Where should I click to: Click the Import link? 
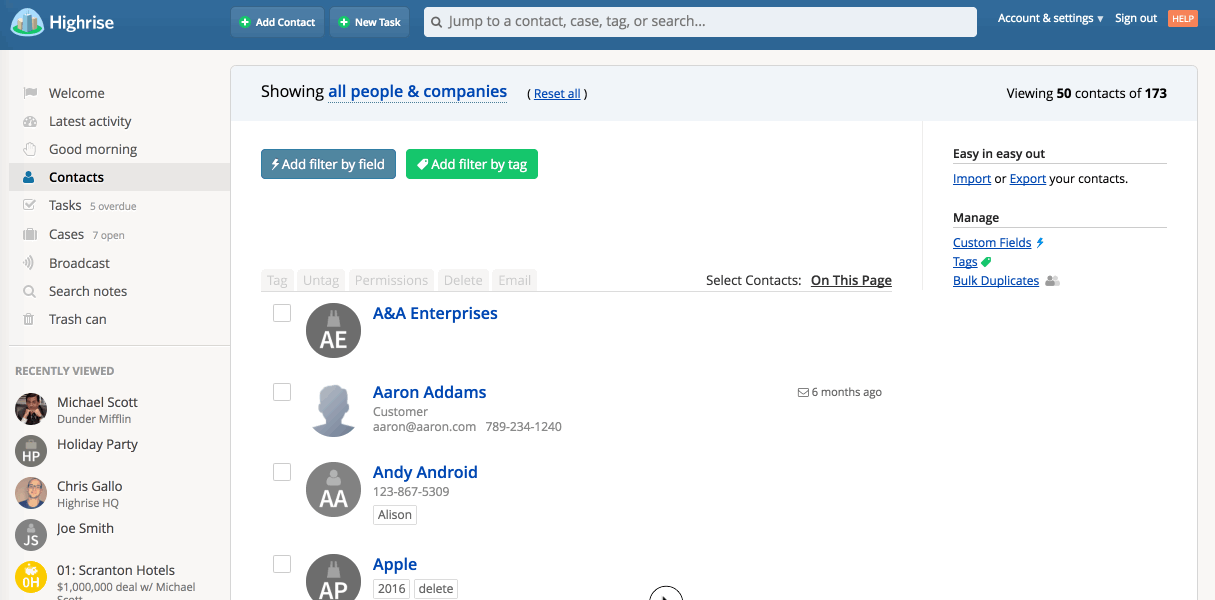coord(972,179)
